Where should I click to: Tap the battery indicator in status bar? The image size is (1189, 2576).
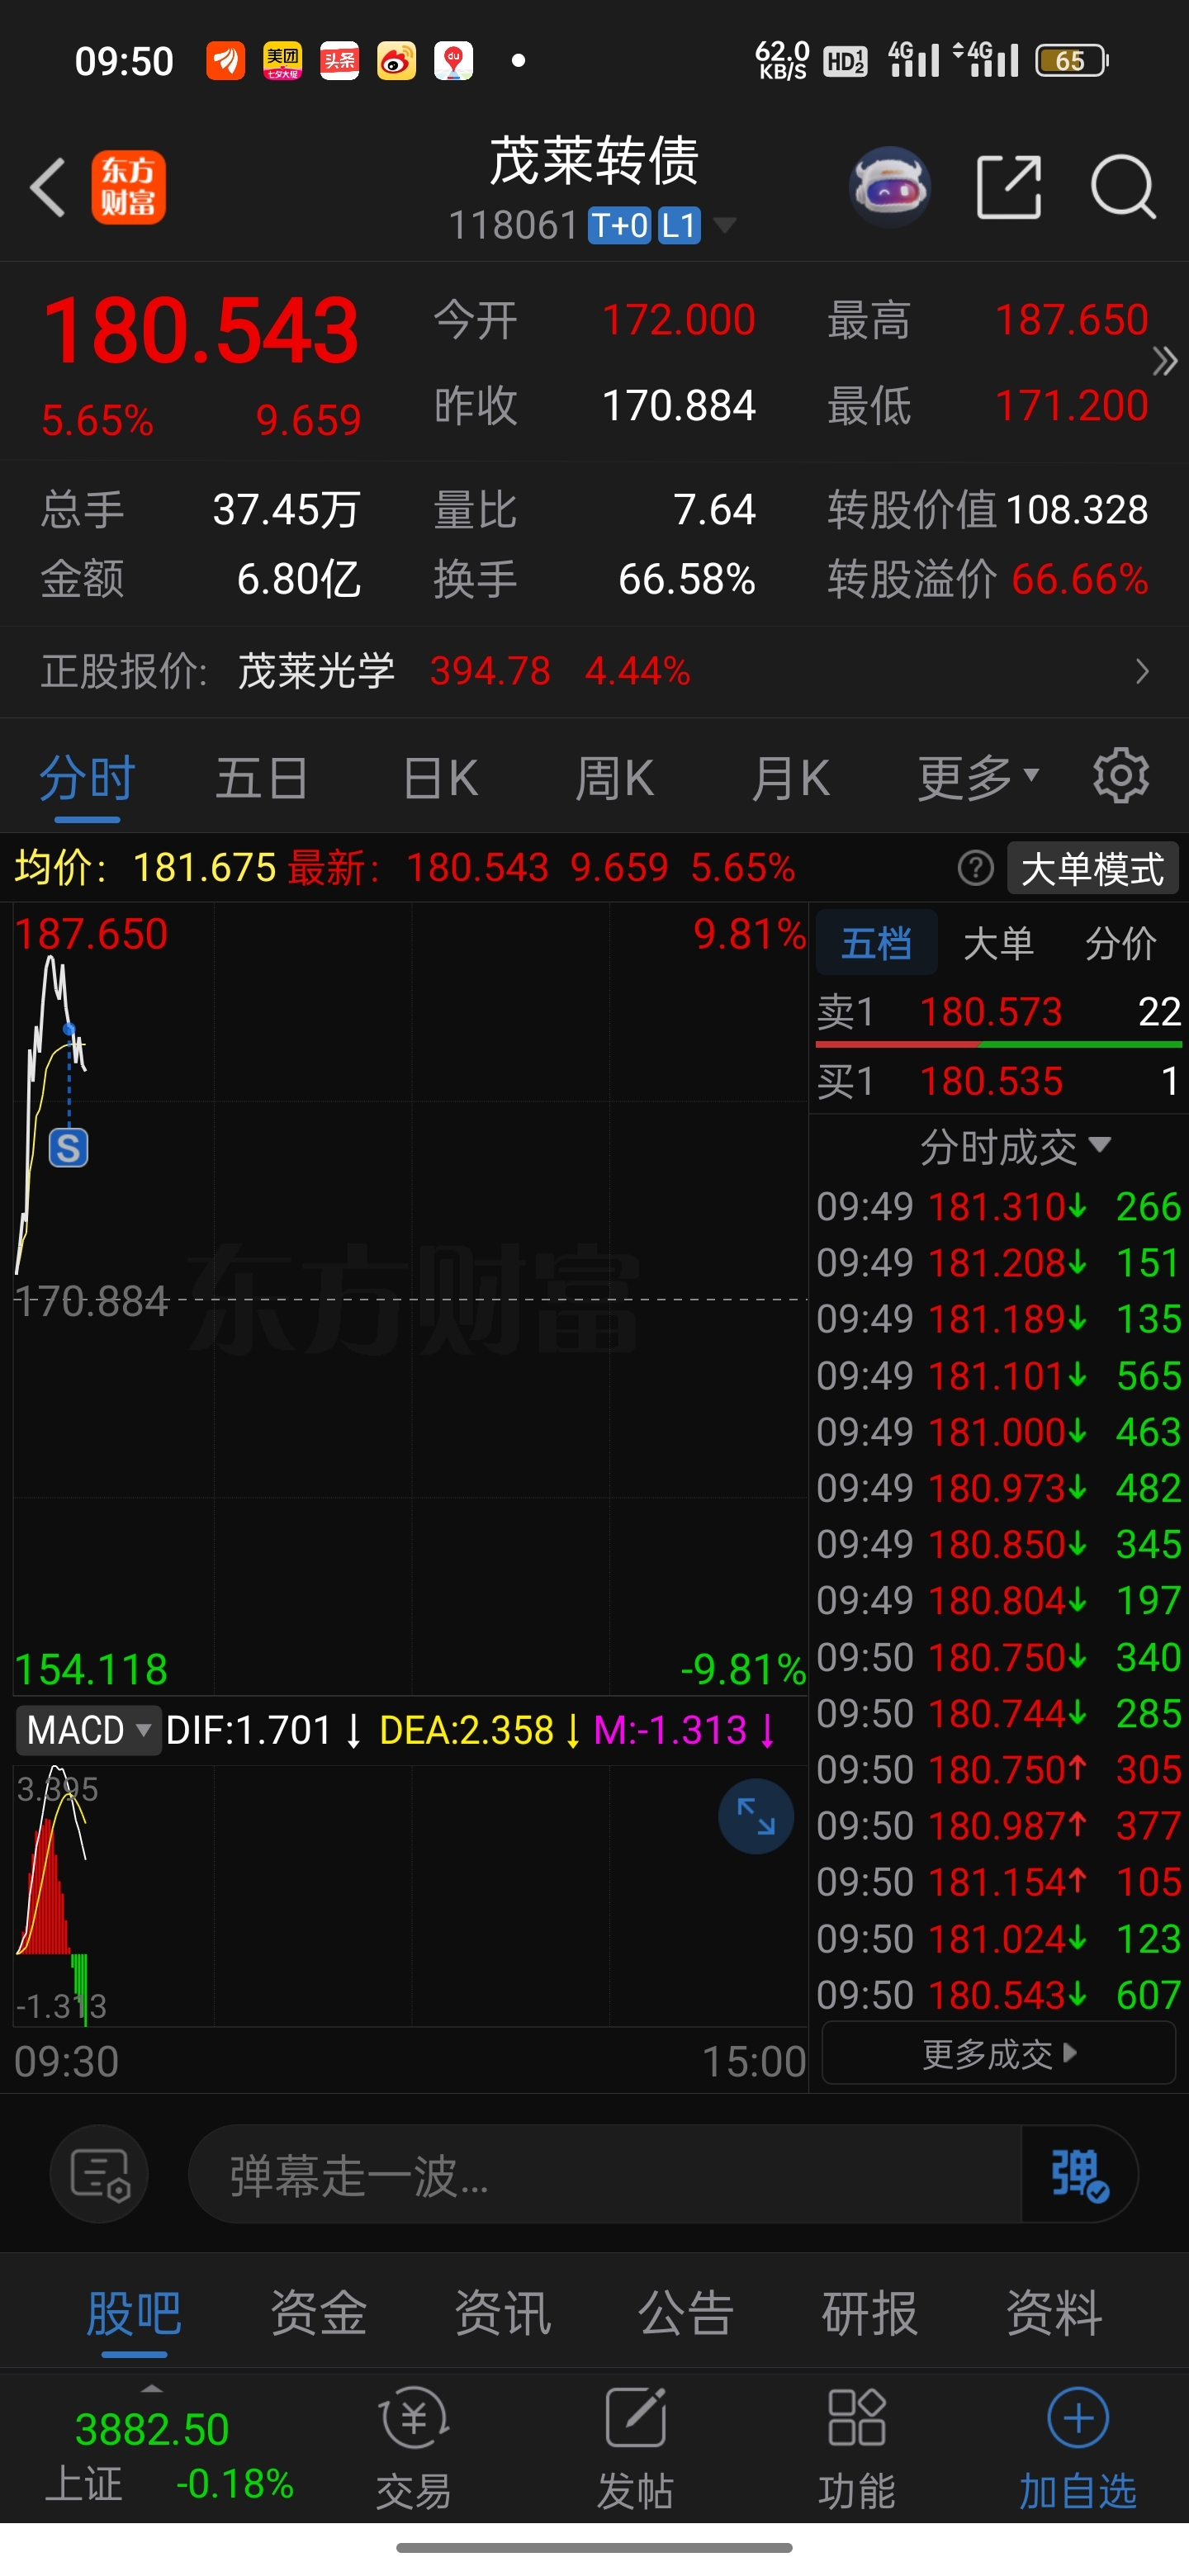pos(1072,61)
